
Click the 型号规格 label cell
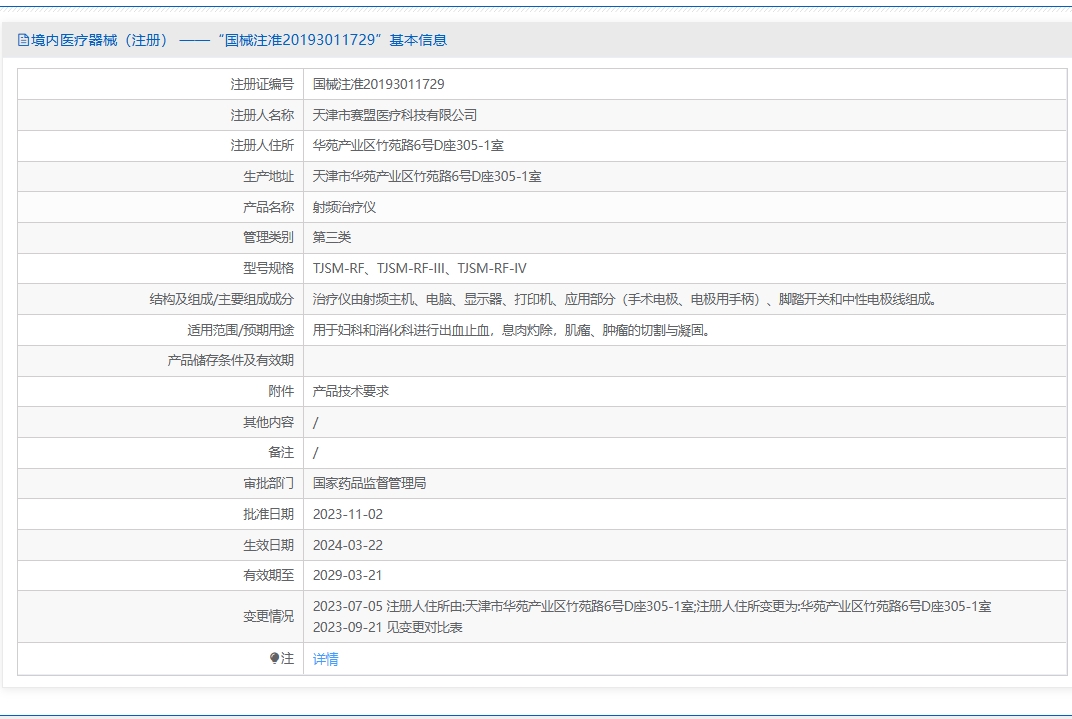(x=161, y=268)
